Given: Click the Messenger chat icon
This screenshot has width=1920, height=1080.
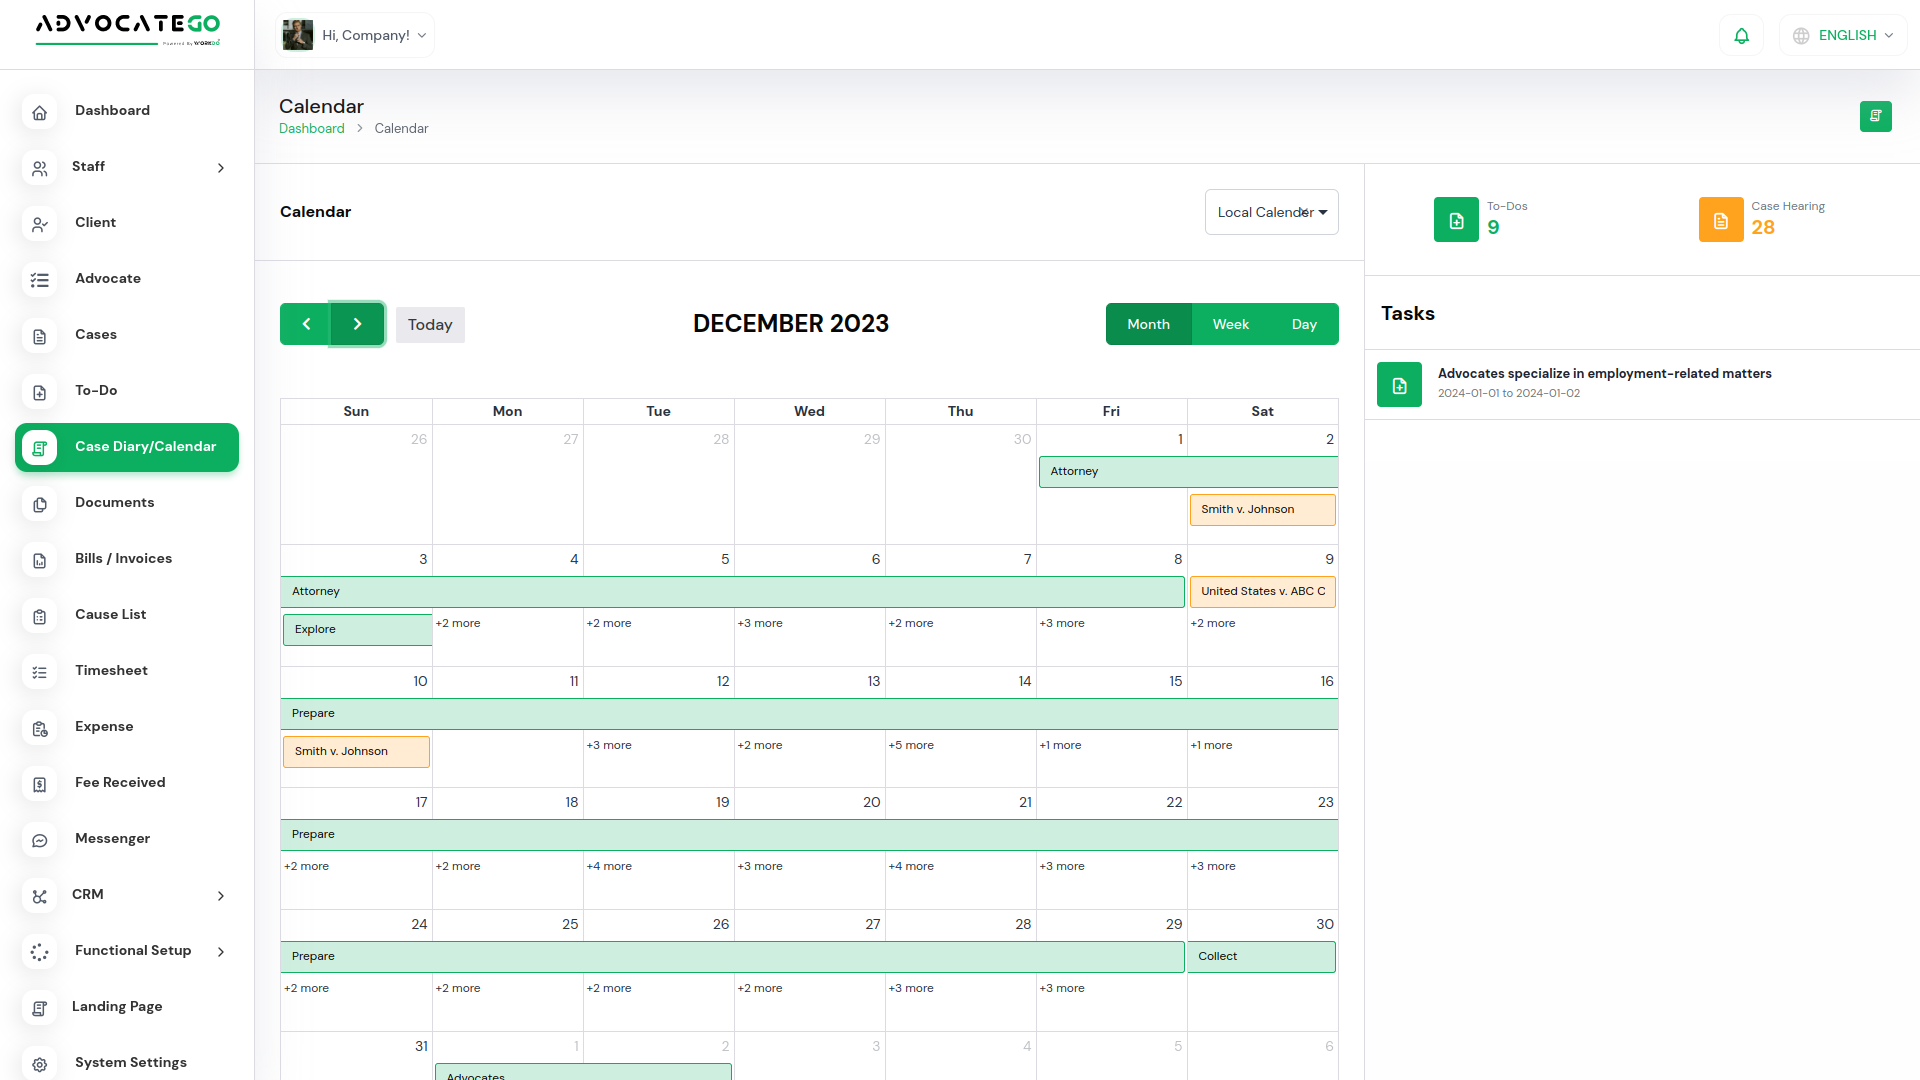Looking at the screenshot, I should [40, 840].
